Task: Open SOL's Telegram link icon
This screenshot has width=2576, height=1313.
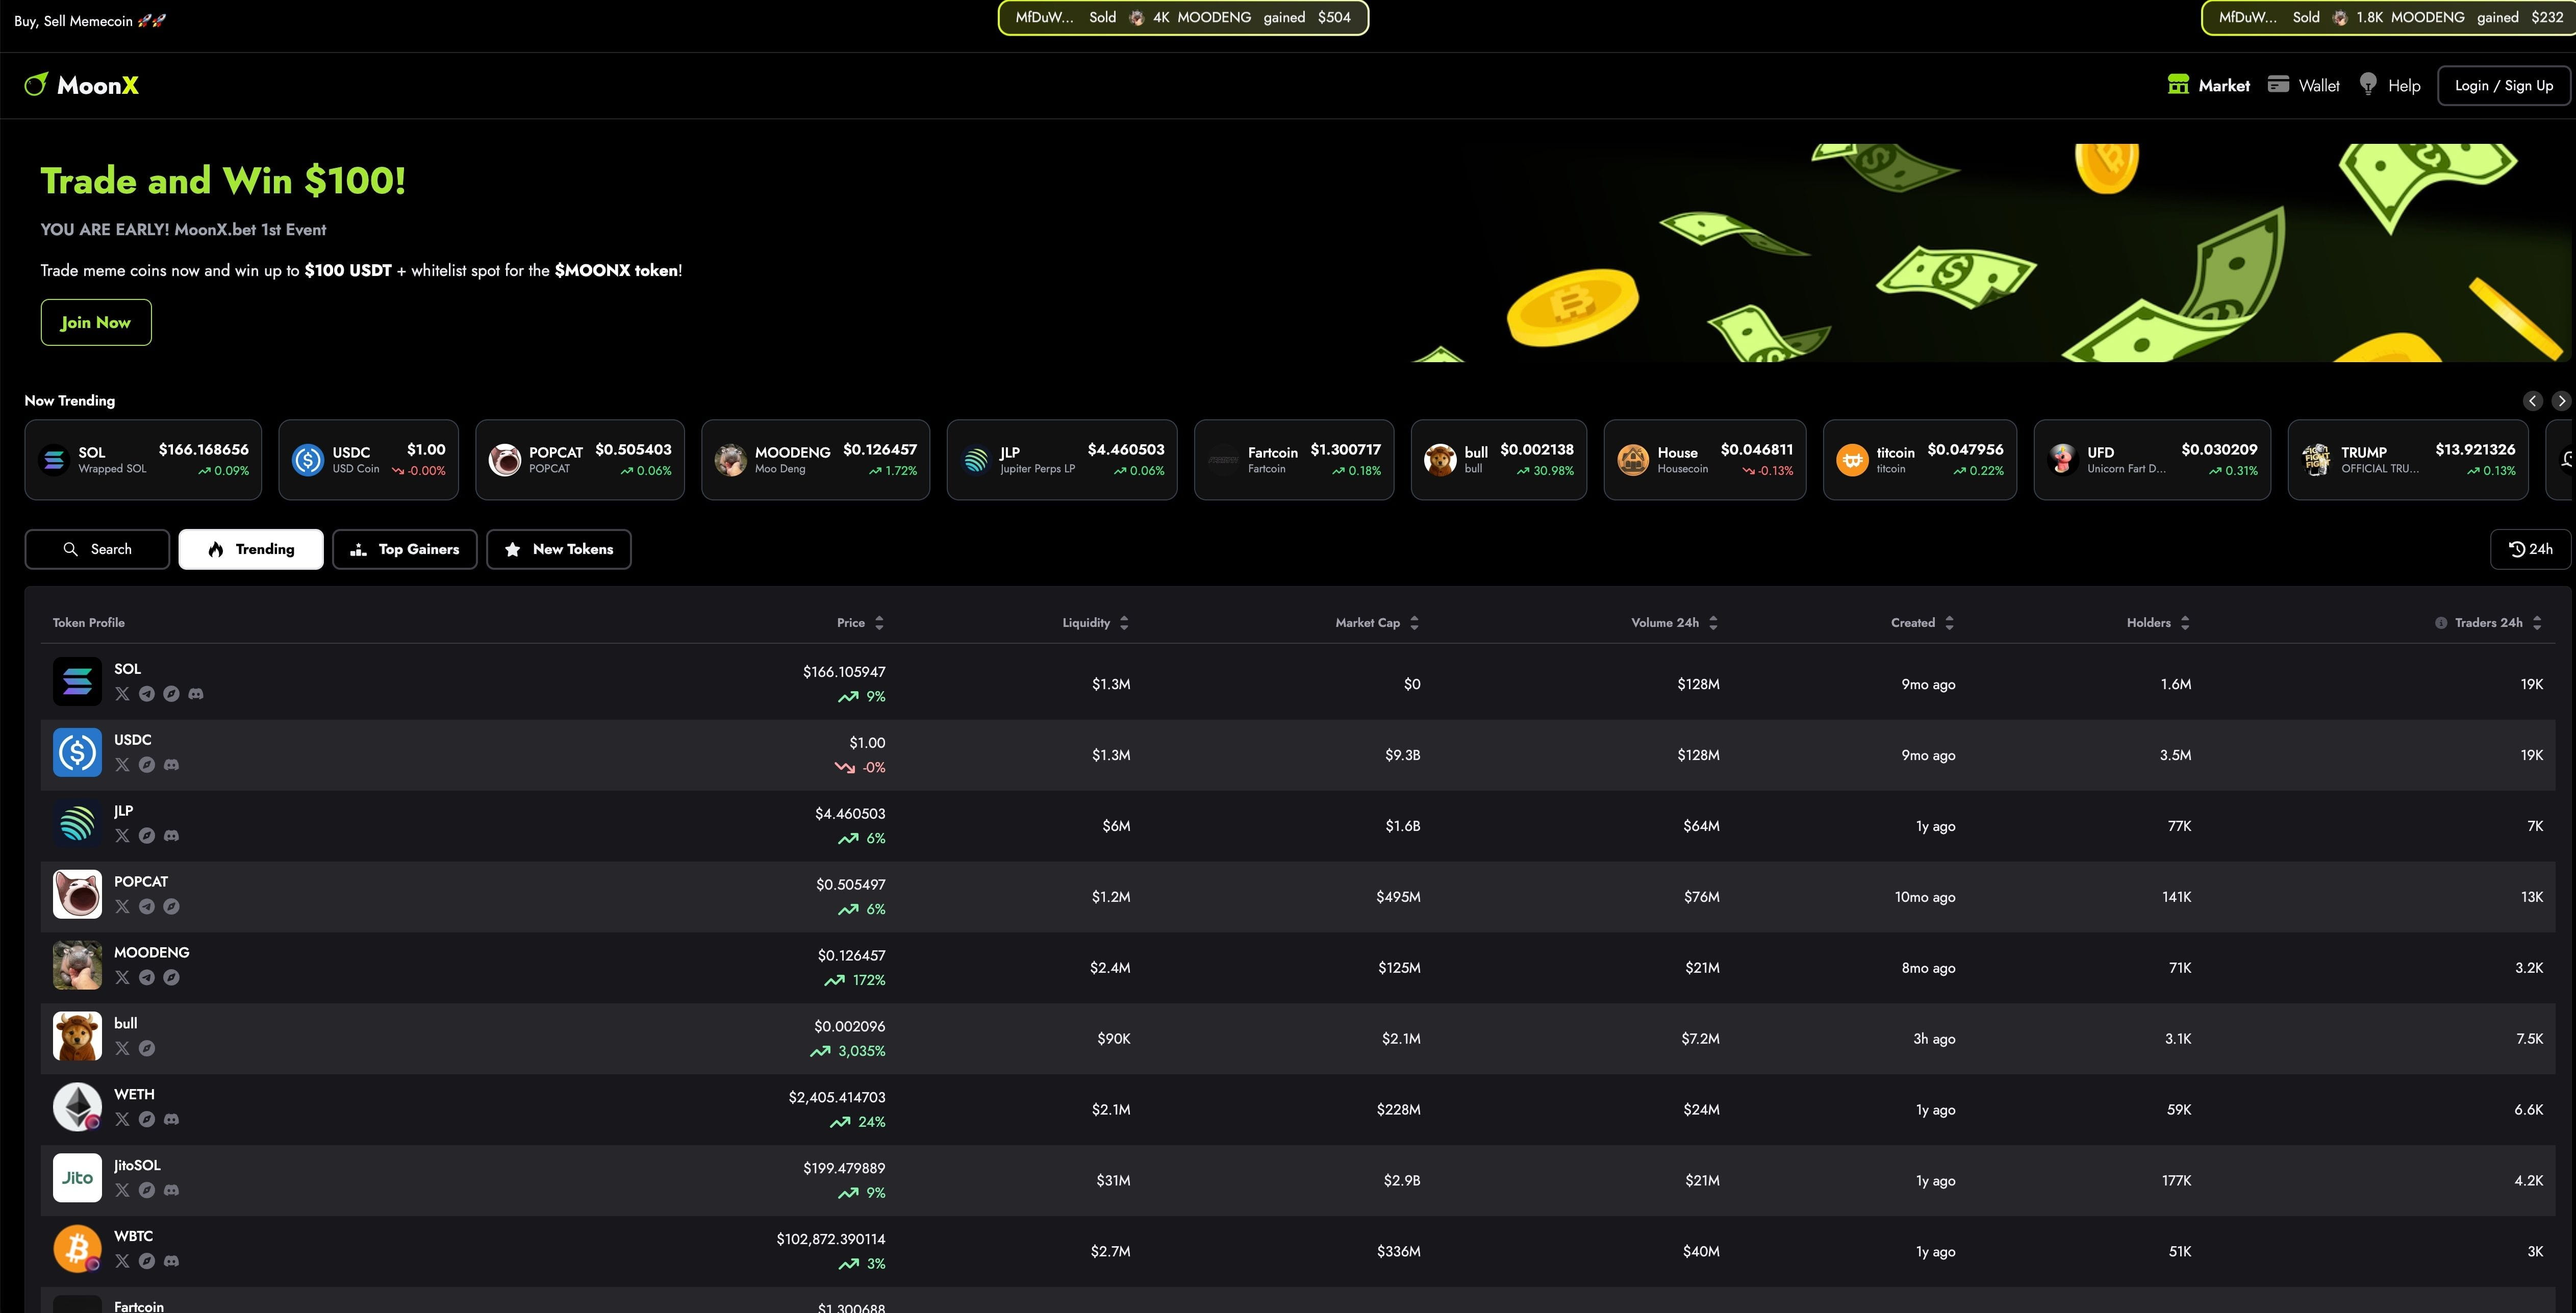Action: (x=147, y=694)
